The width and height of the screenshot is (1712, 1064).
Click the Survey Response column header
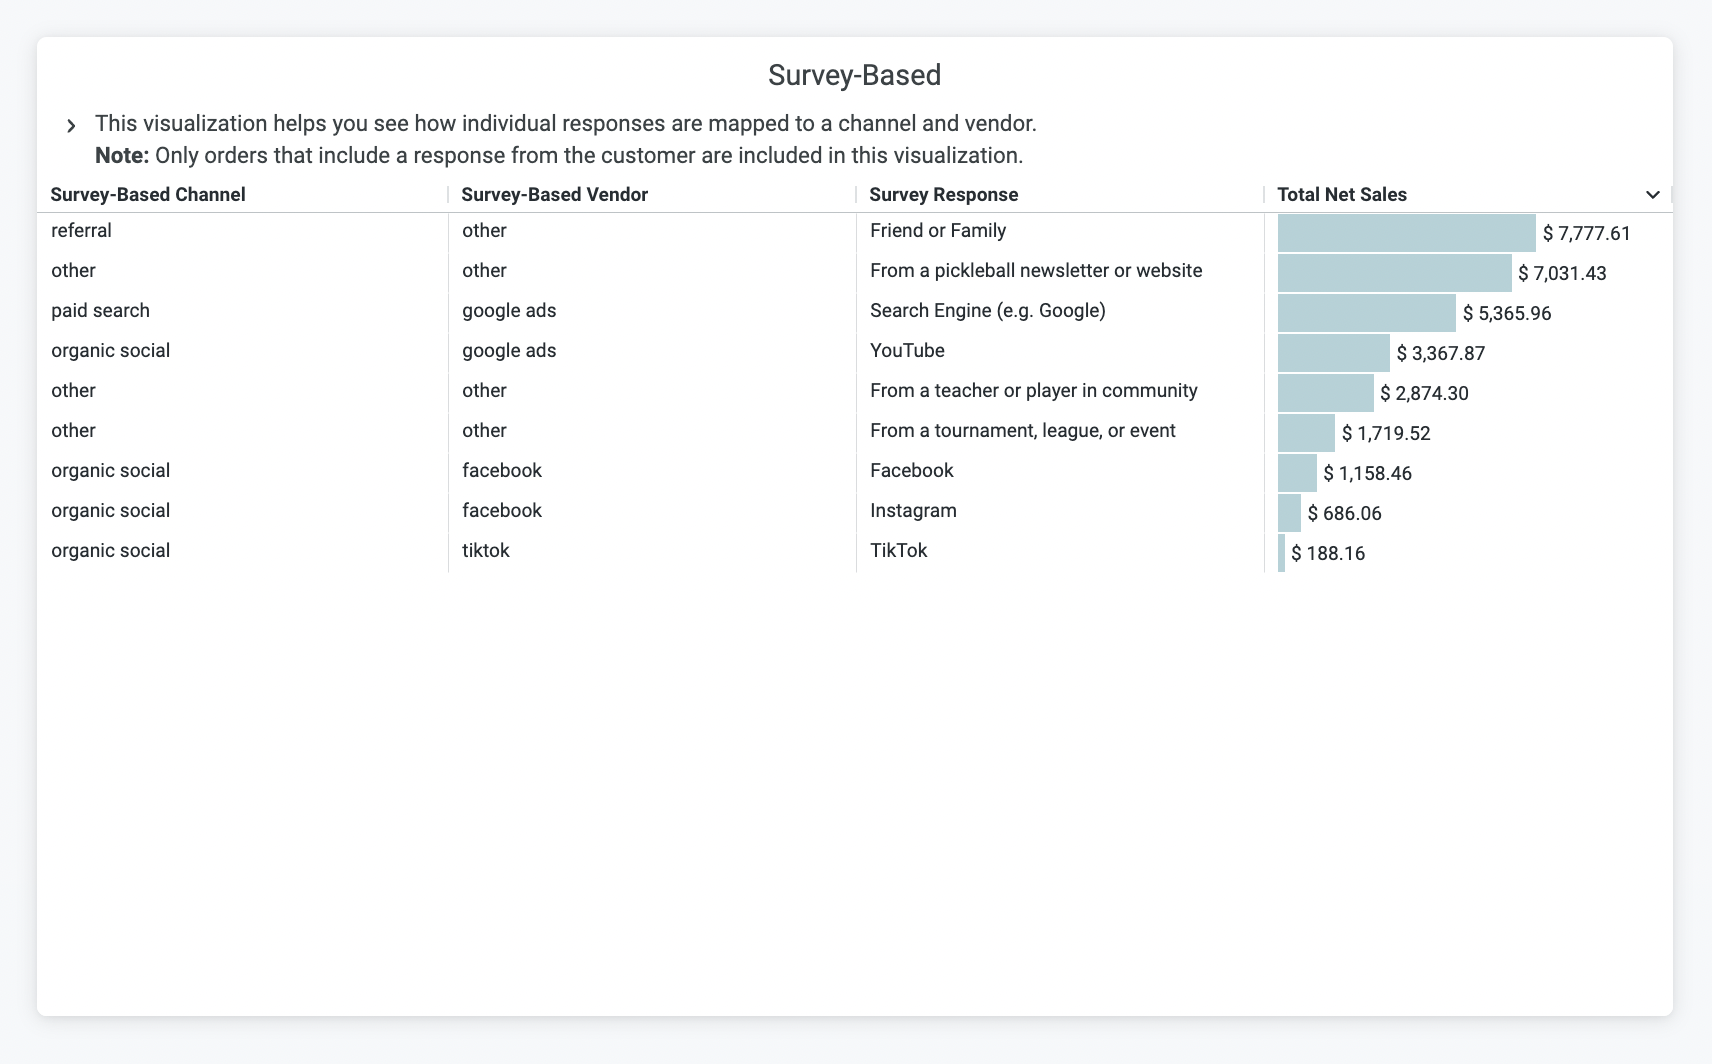[x=943, y=195]
